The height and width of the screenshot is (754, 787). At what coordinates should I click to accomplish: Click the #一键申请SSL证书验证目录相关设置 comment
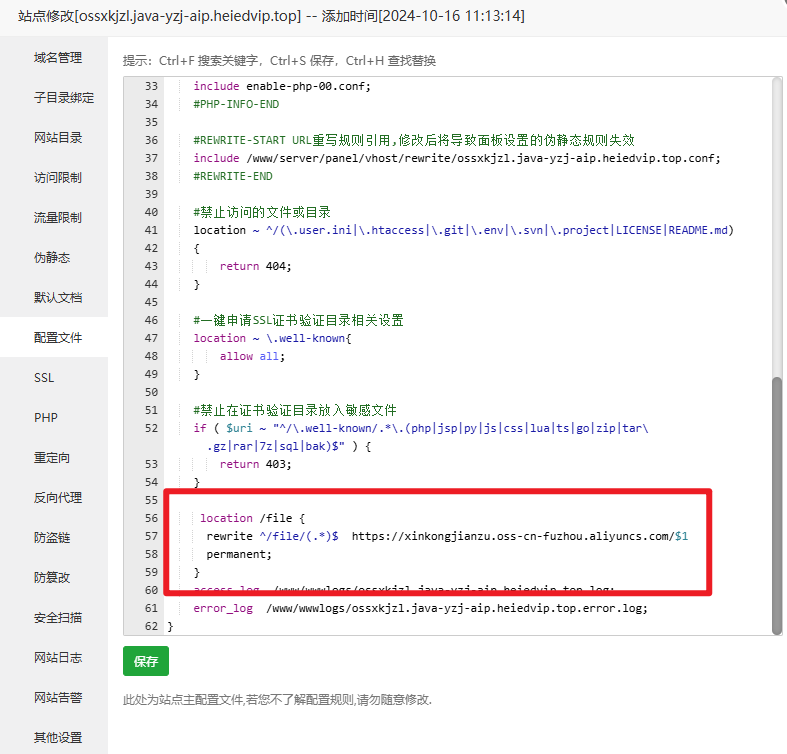coord(299,320)
